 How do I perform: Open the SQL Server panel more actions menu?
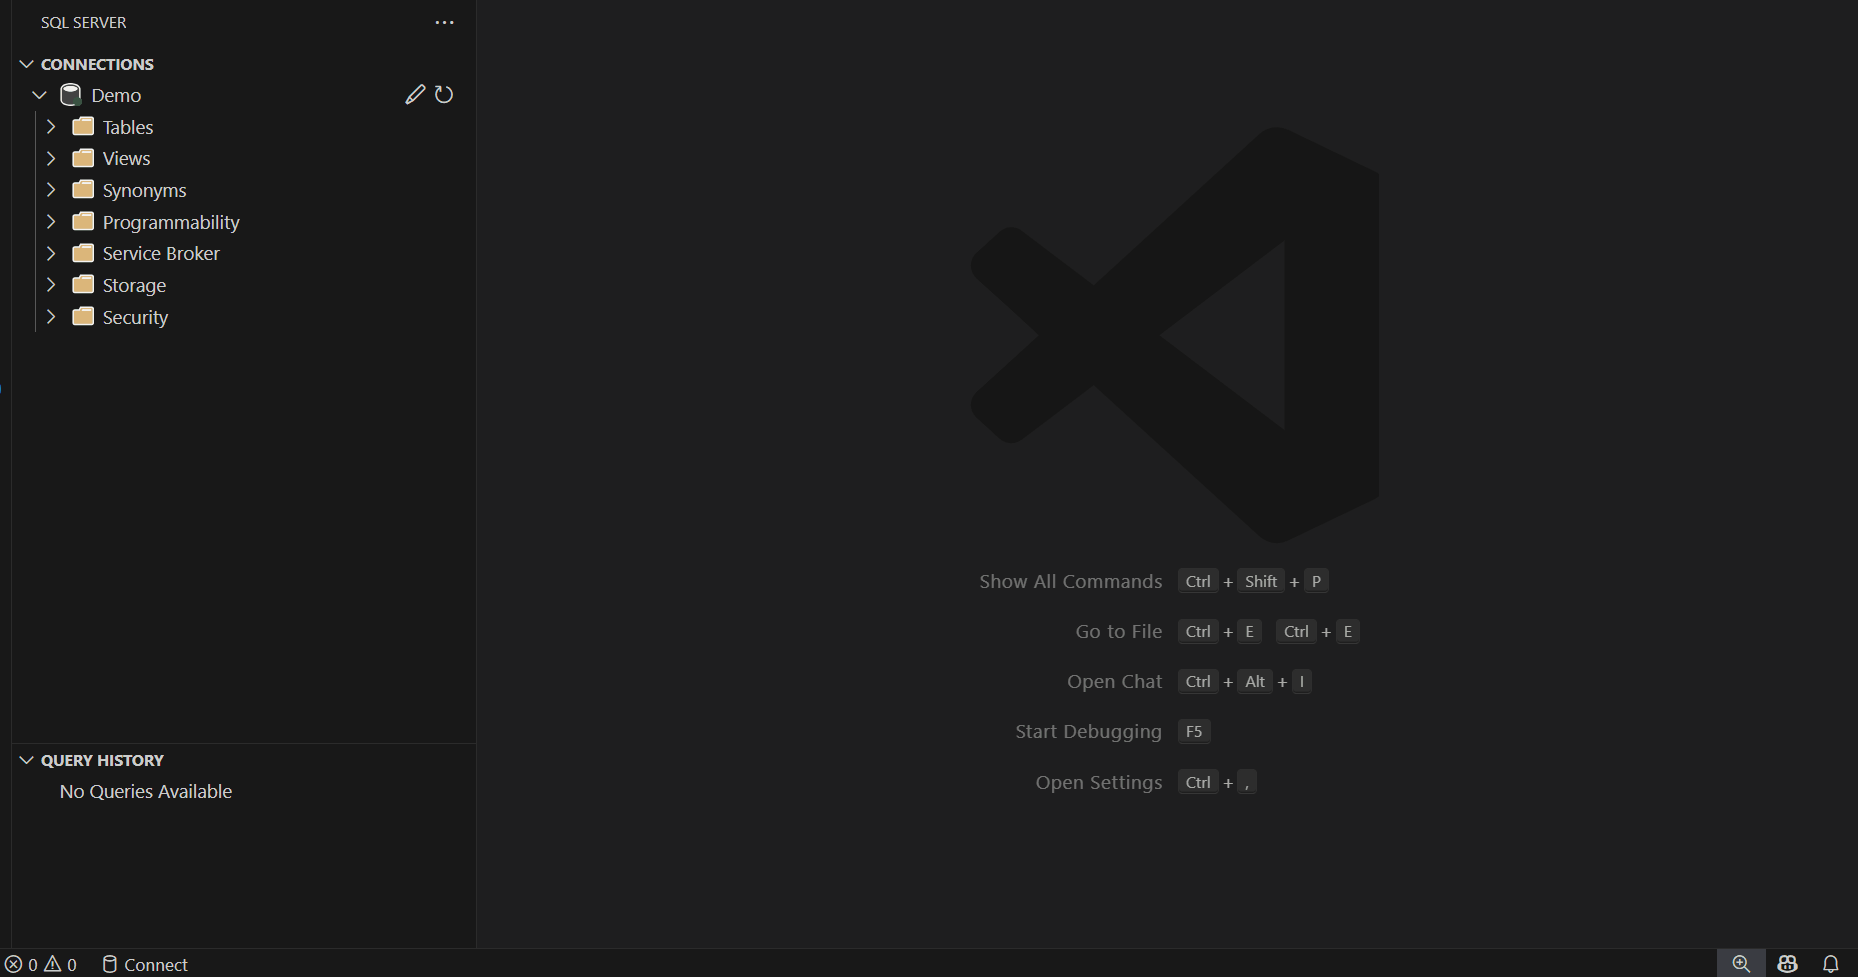click(445, 22)
